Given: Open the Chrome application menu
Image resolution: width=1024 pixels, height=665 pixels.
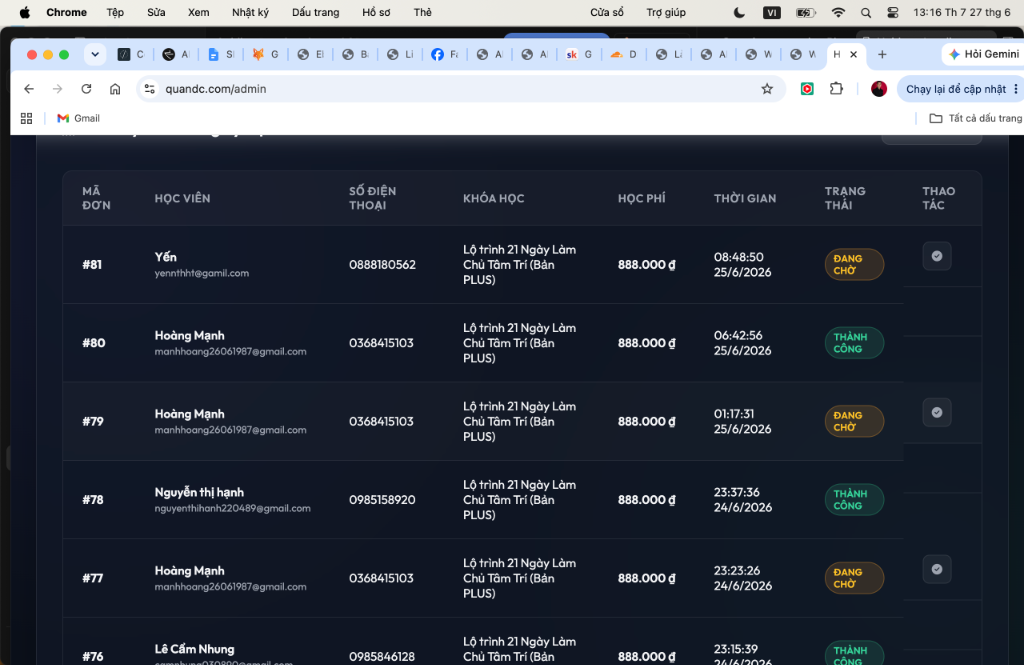Looking at the screenshot, I should pyautogui.click(x=67, y=12).
